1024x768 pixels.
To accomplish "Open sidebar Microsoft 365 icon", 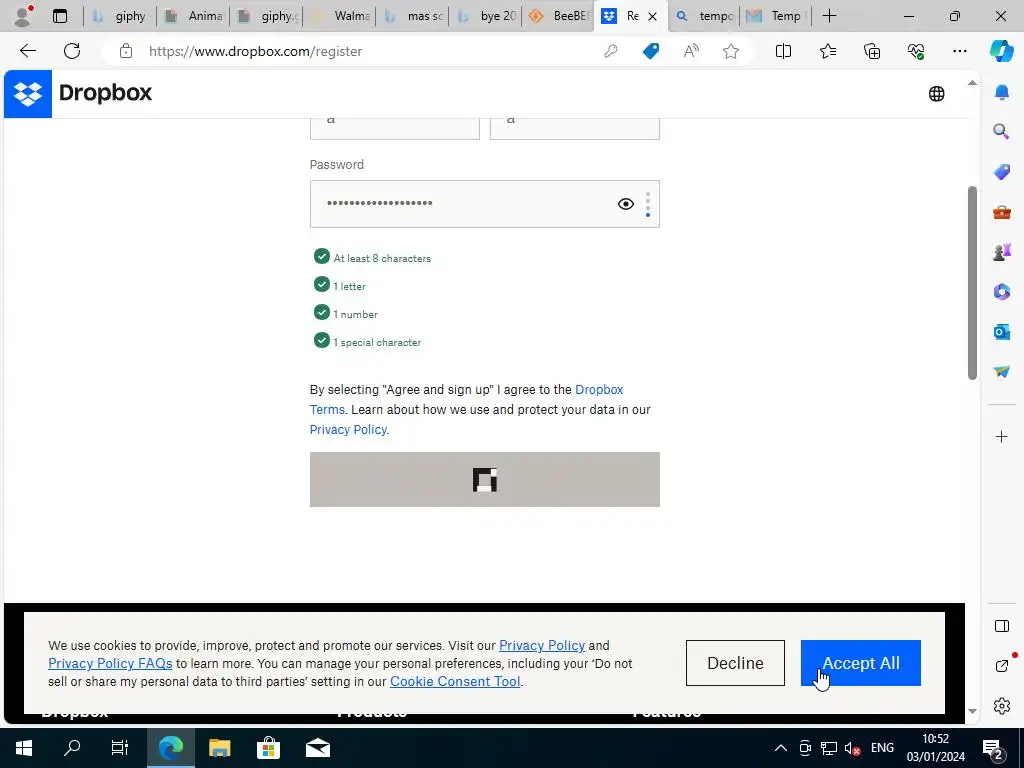I will (x=1002, y=291).
